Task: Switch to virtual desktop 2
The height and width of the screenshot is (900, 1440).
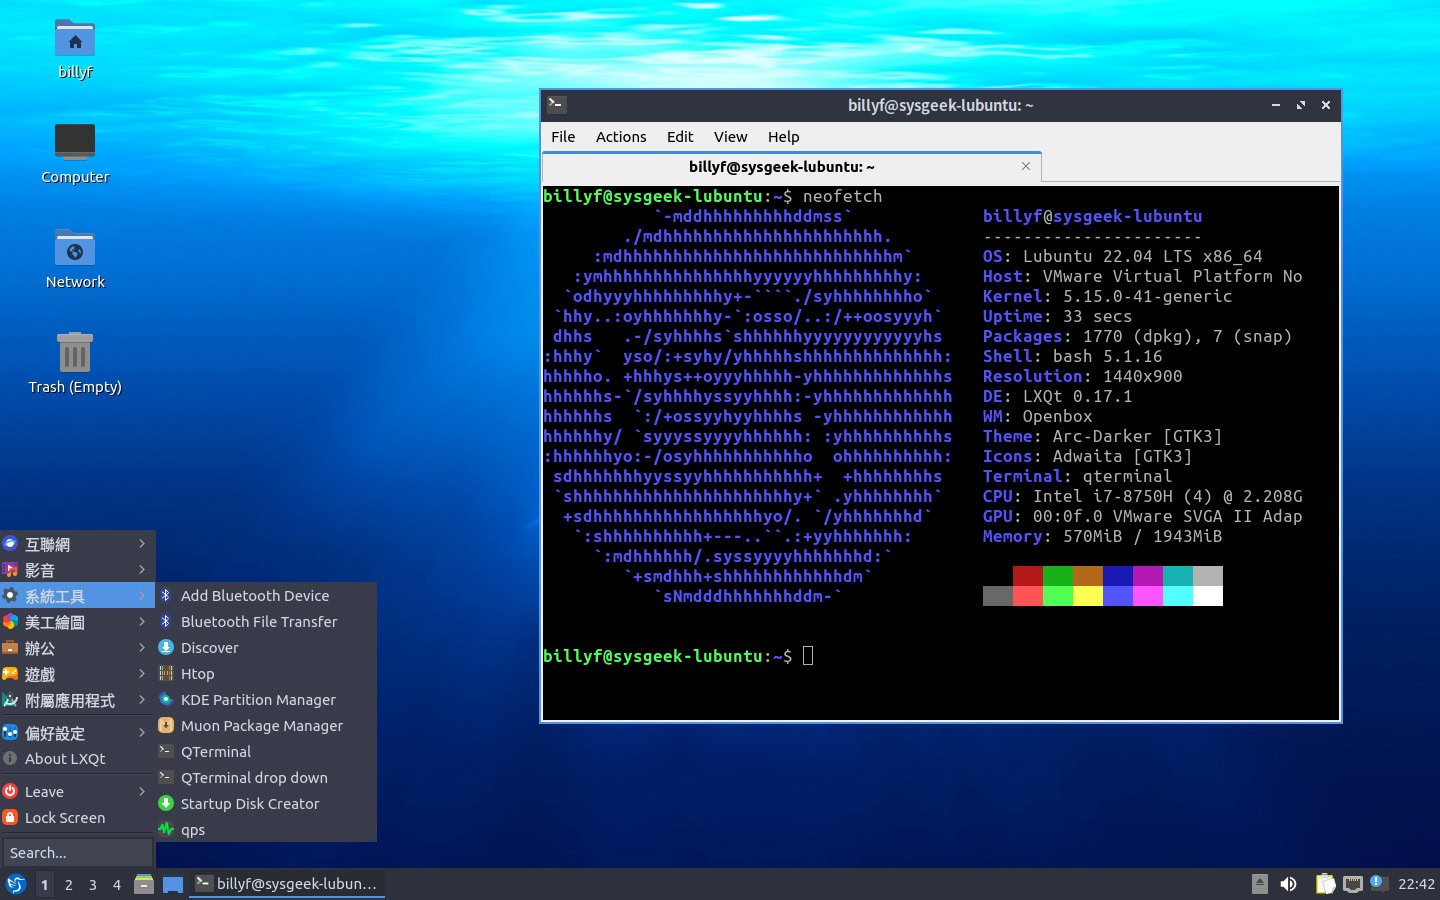Action: [68, 884]
